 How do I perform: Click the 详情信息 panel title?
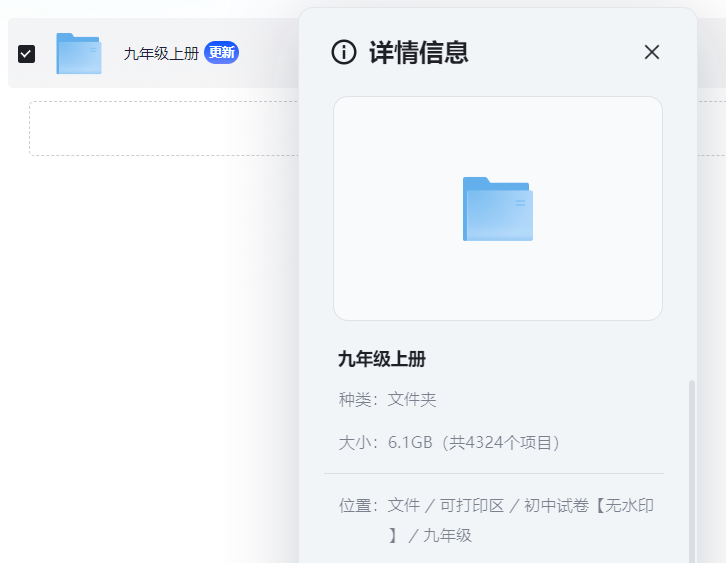point(419,53)
